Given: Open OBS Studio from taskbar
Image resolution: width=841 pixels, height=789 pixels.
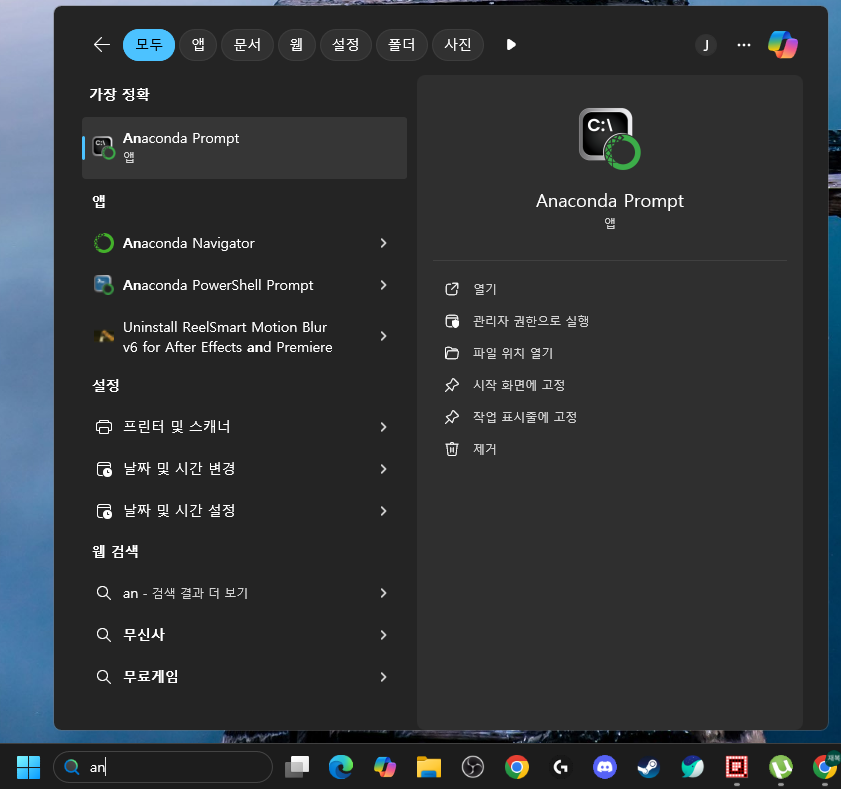Looking at the screenshot, I should pyautogui.click(x=473, y=767).
